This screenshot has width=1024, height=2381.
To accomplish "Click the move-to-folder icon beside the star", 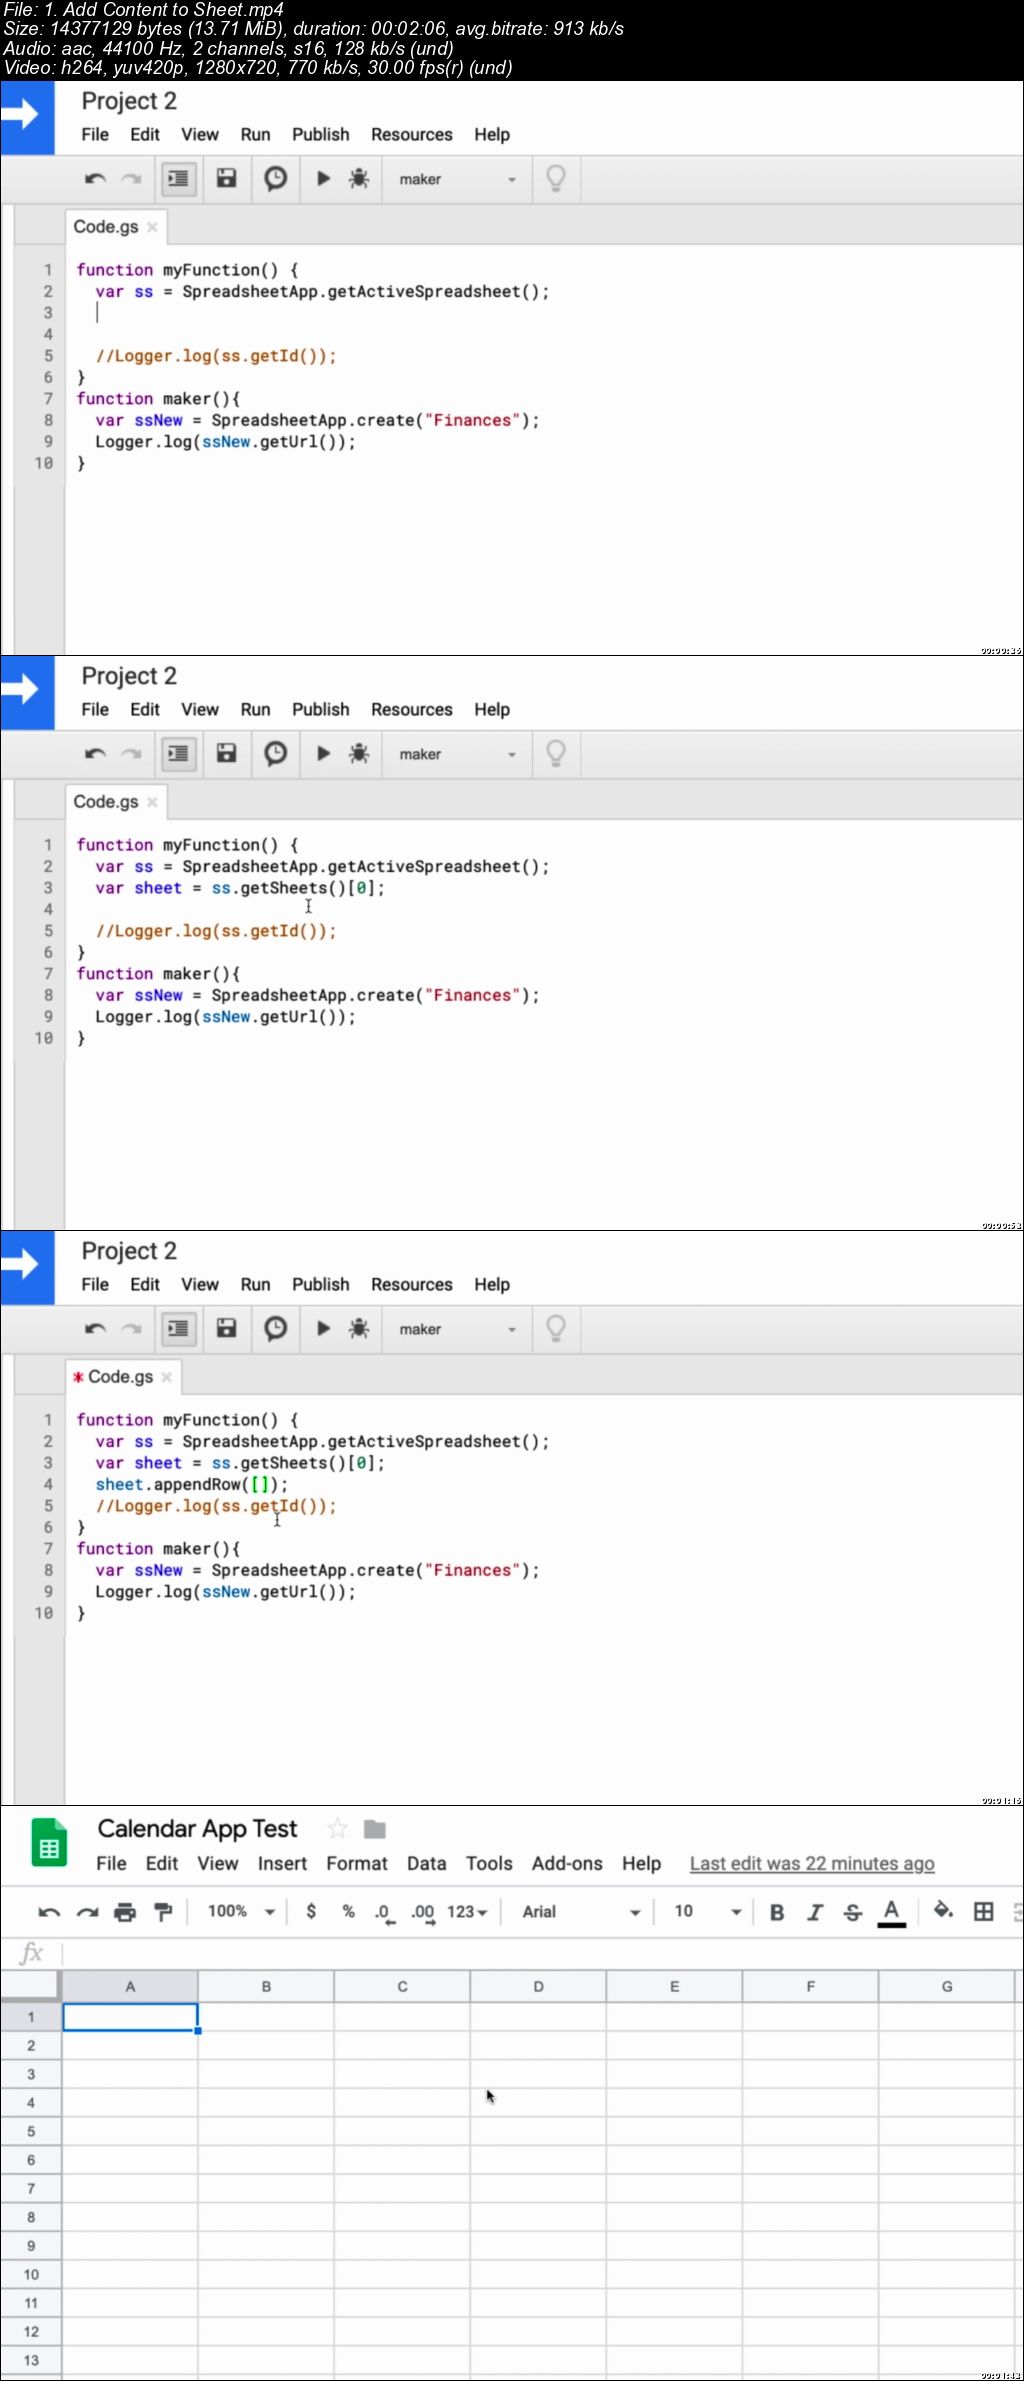I will 375,1829.
